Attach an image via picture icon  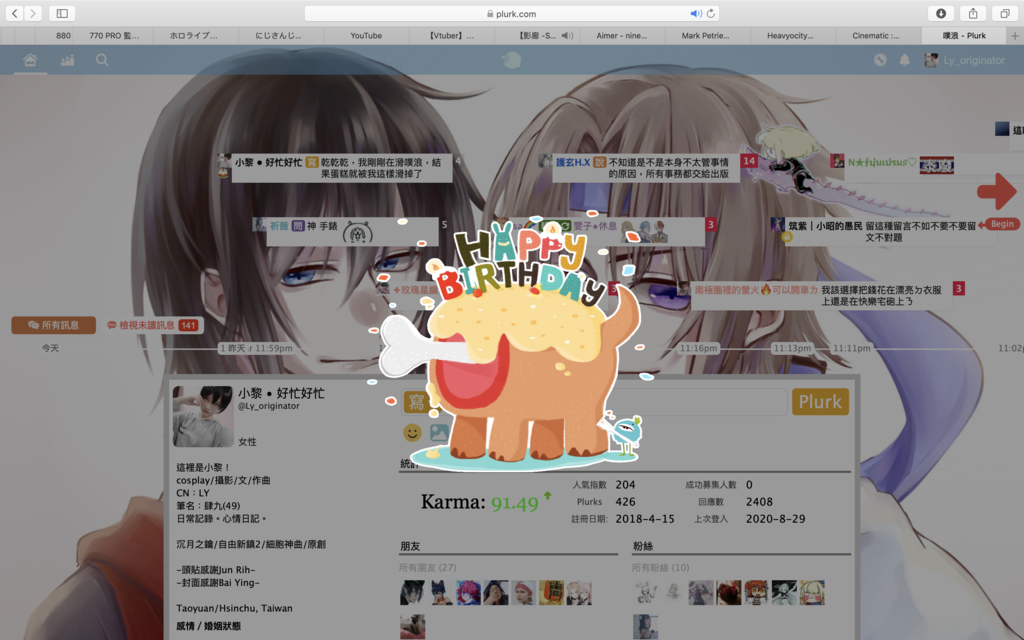point(439,432)
